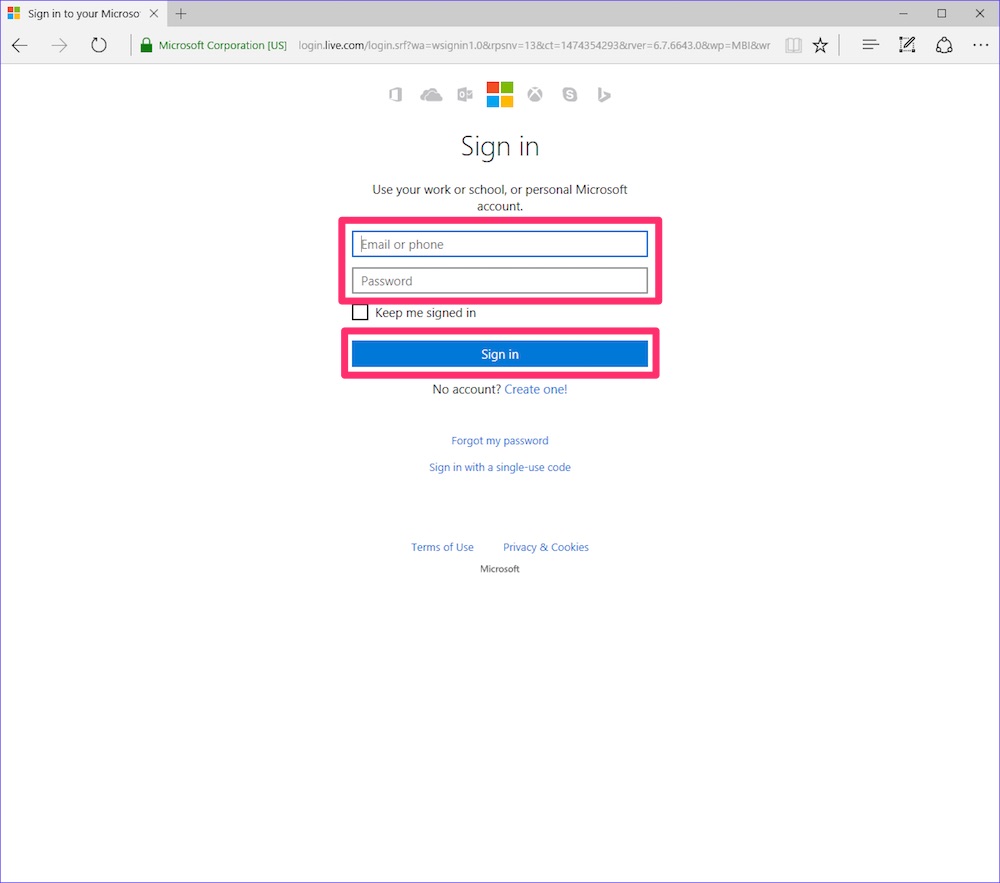
Task: Click the OneDrive cloud icon
Action: coord(431,95)
